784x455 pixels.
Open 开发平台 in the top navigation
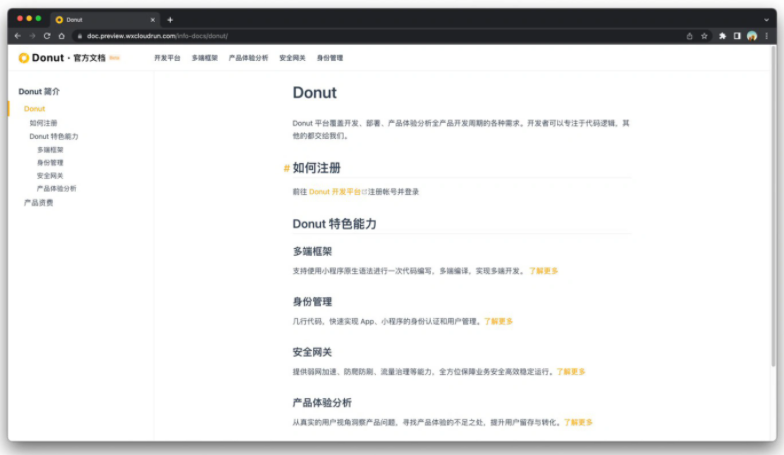(x=167, y=58)
